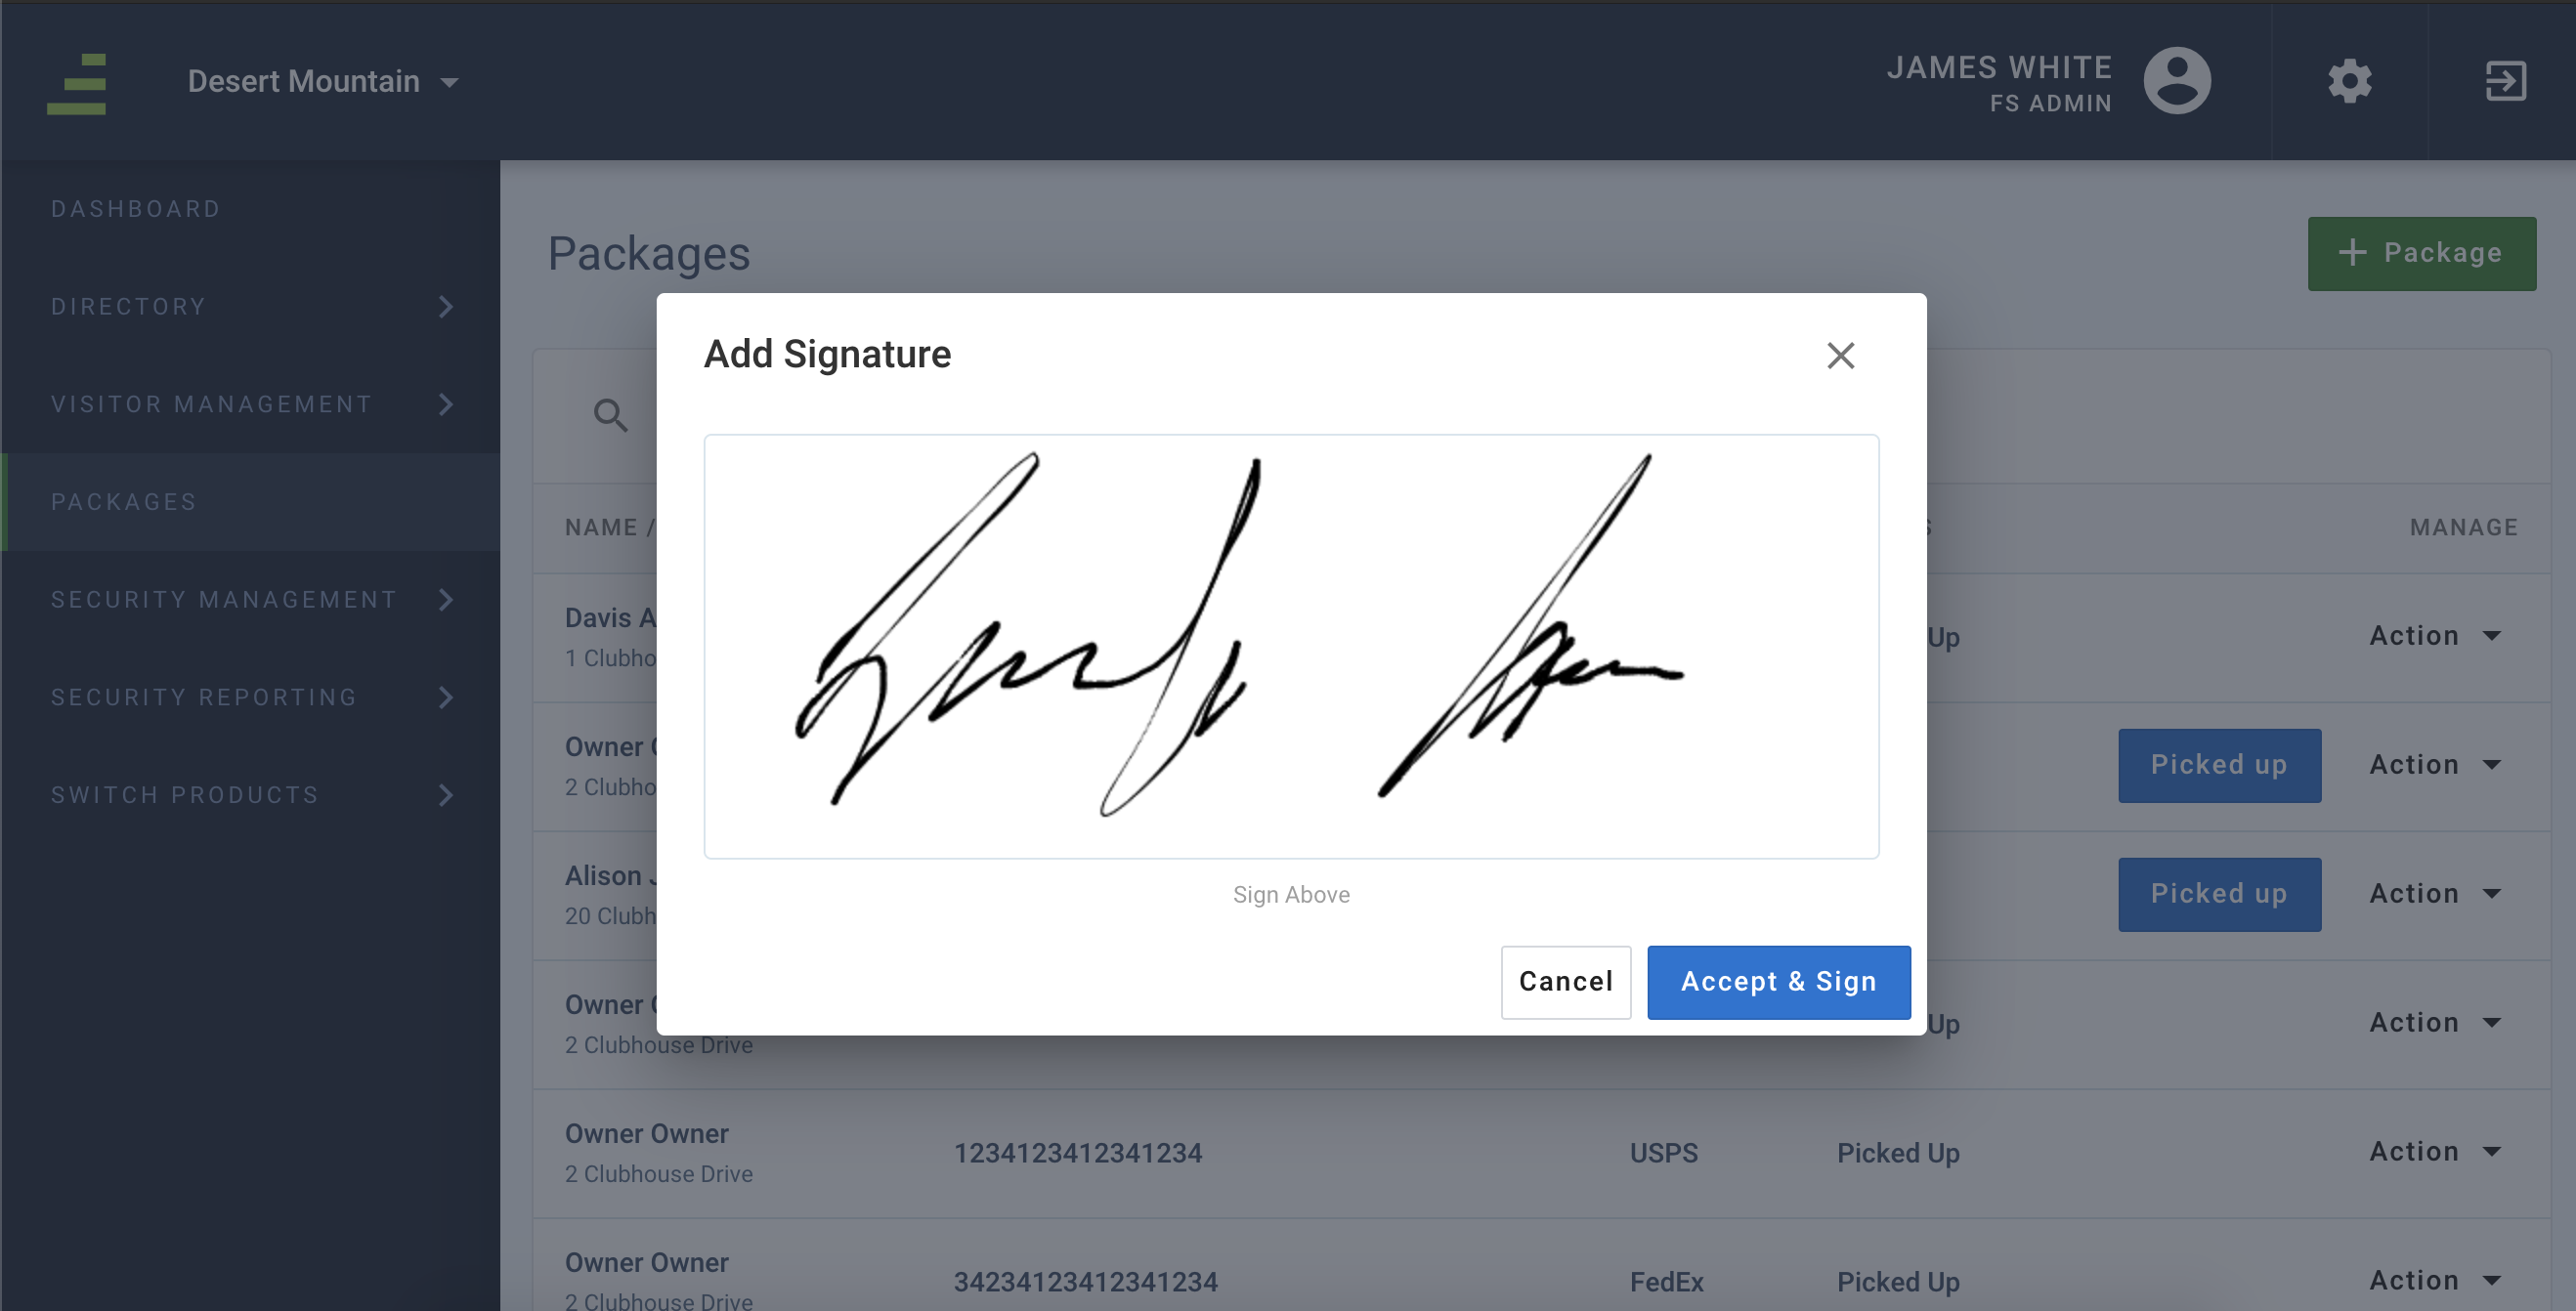The width and height of the screenshot is (2576, 1311).
Task: Click the green stacked-bars app logo
Action: [77, 84]
